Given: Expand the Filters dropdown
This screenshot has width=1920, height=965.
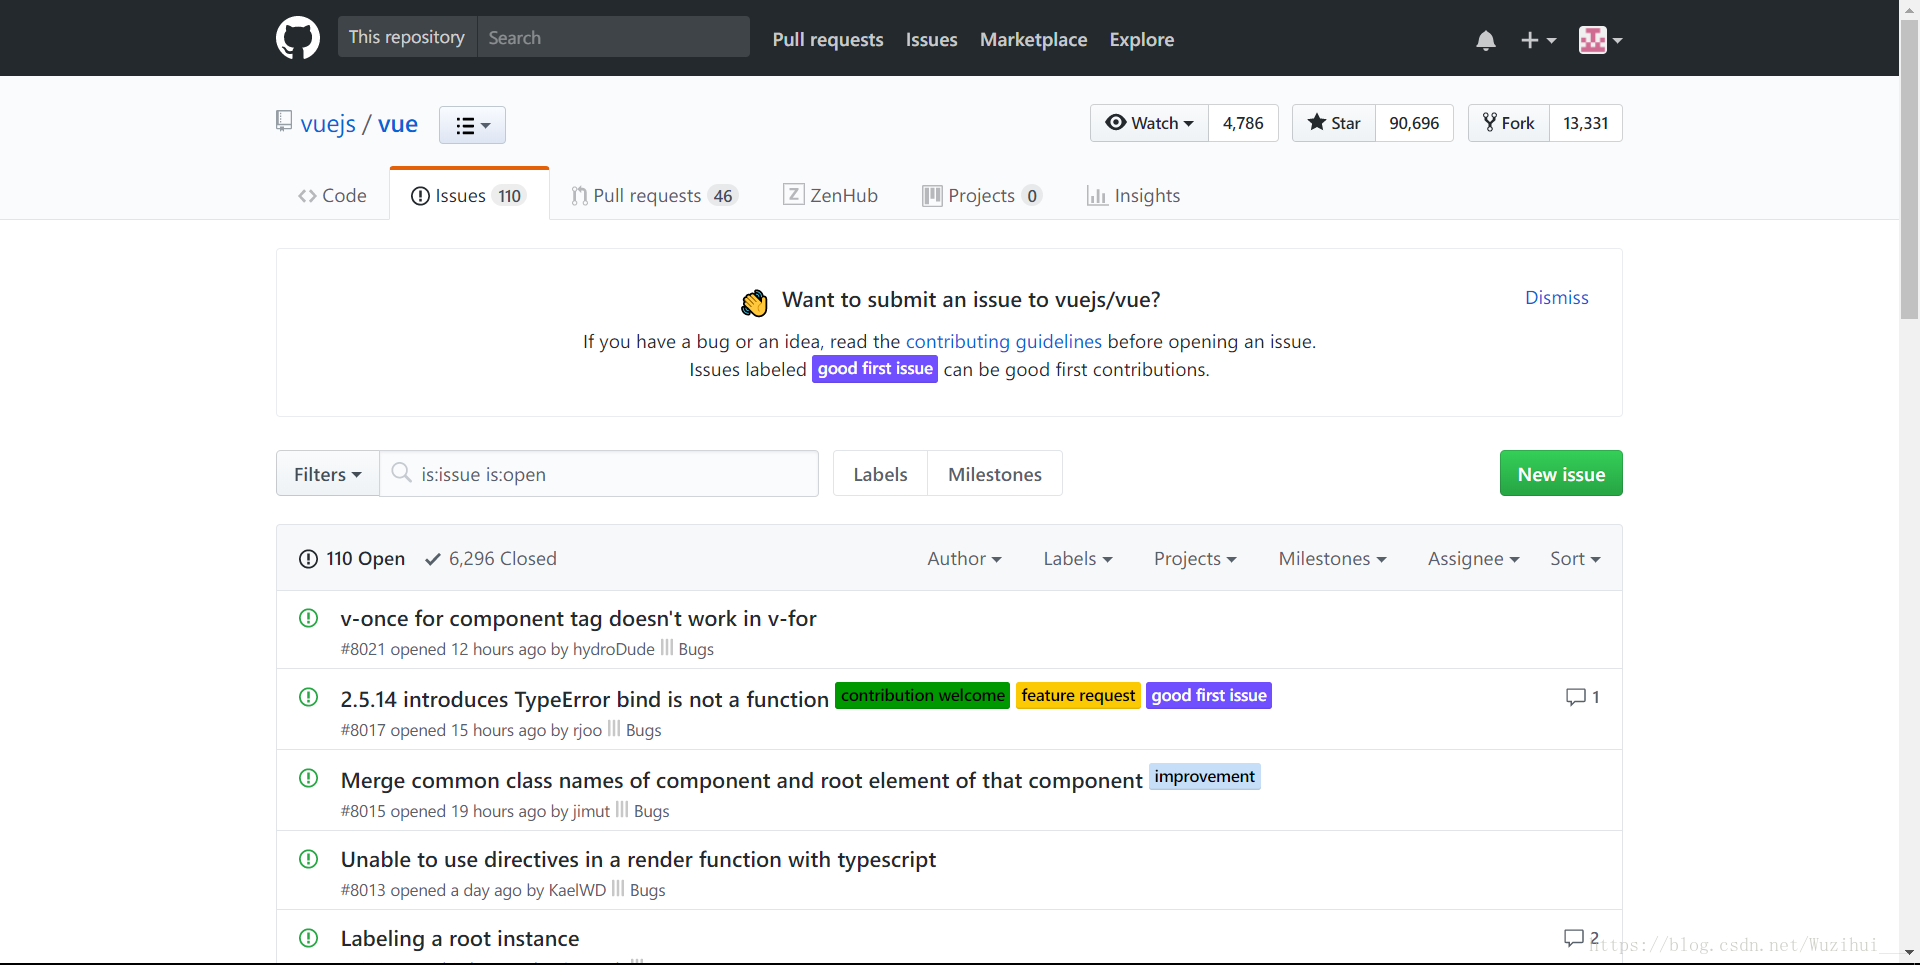Looking at the screenshot, I should (x=327, y=473).
